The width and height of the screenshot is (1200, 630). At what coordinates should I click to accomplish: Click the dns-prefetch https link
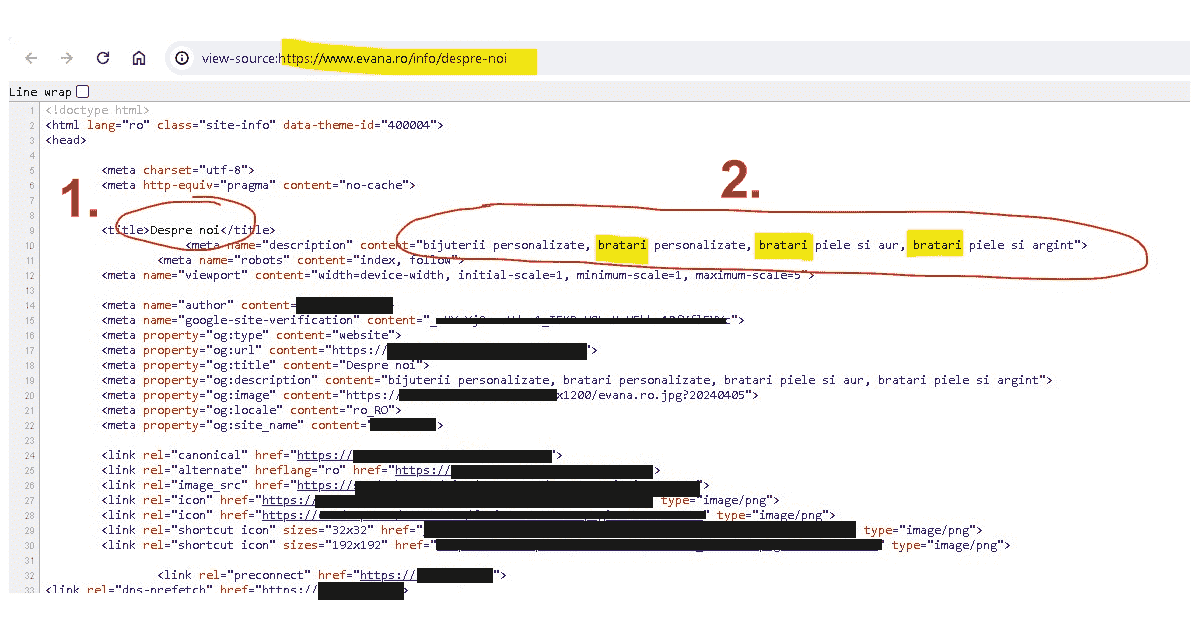click(288, 589)
